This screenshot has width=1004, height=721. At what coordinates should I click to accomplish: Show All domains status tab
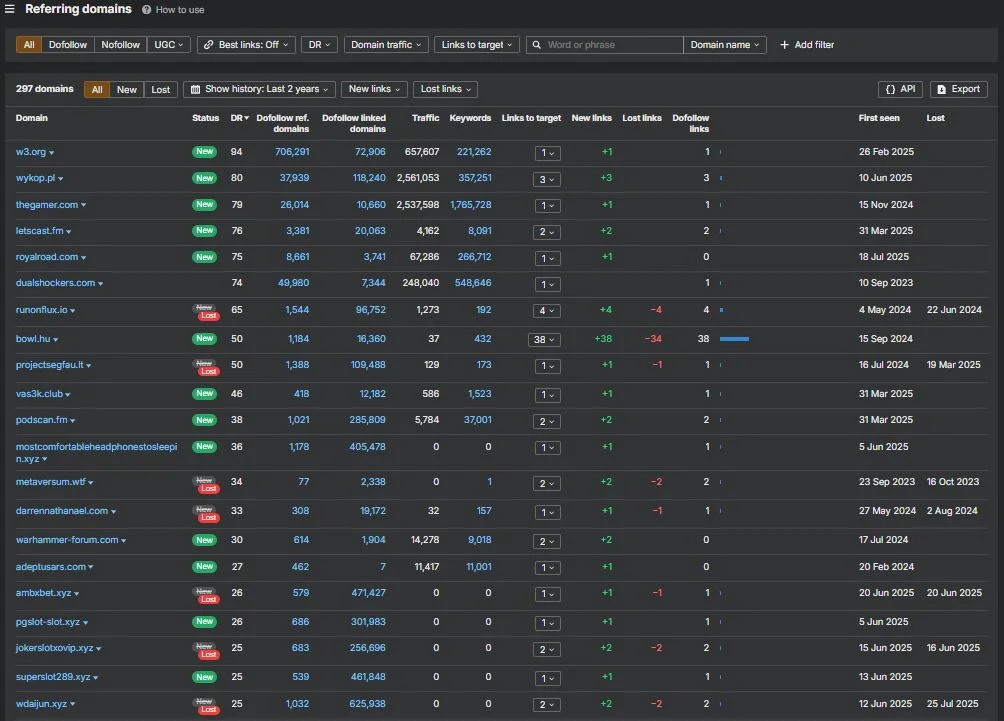coord(97,89)
